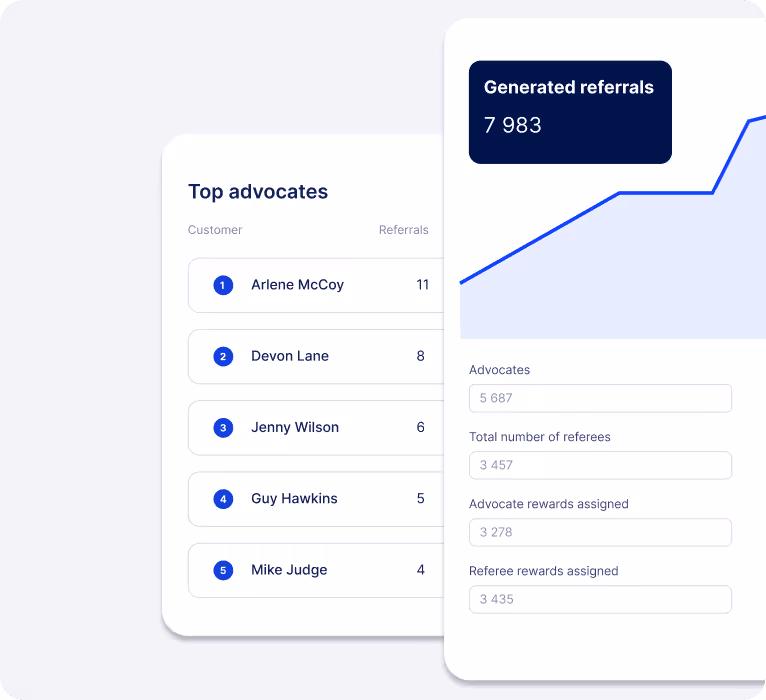The width and height of the screenshot is (766, 700).
Task: Select the Guy Hawkins name
Action: pyautogui.click(x=294, y=499)
